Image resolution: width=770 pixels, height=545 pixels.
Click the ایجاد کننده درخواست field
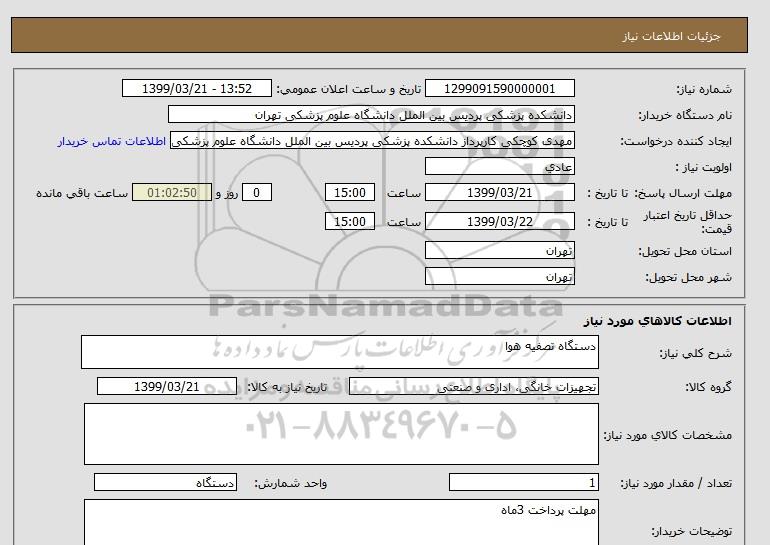click(x=372, y=140)
